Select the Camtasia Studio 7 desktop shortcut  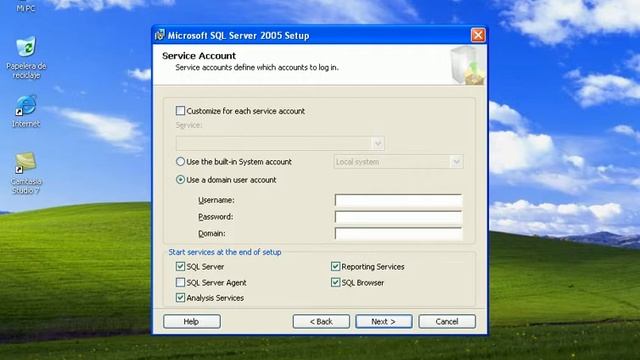pyautogui.click(x=26, y=173)
